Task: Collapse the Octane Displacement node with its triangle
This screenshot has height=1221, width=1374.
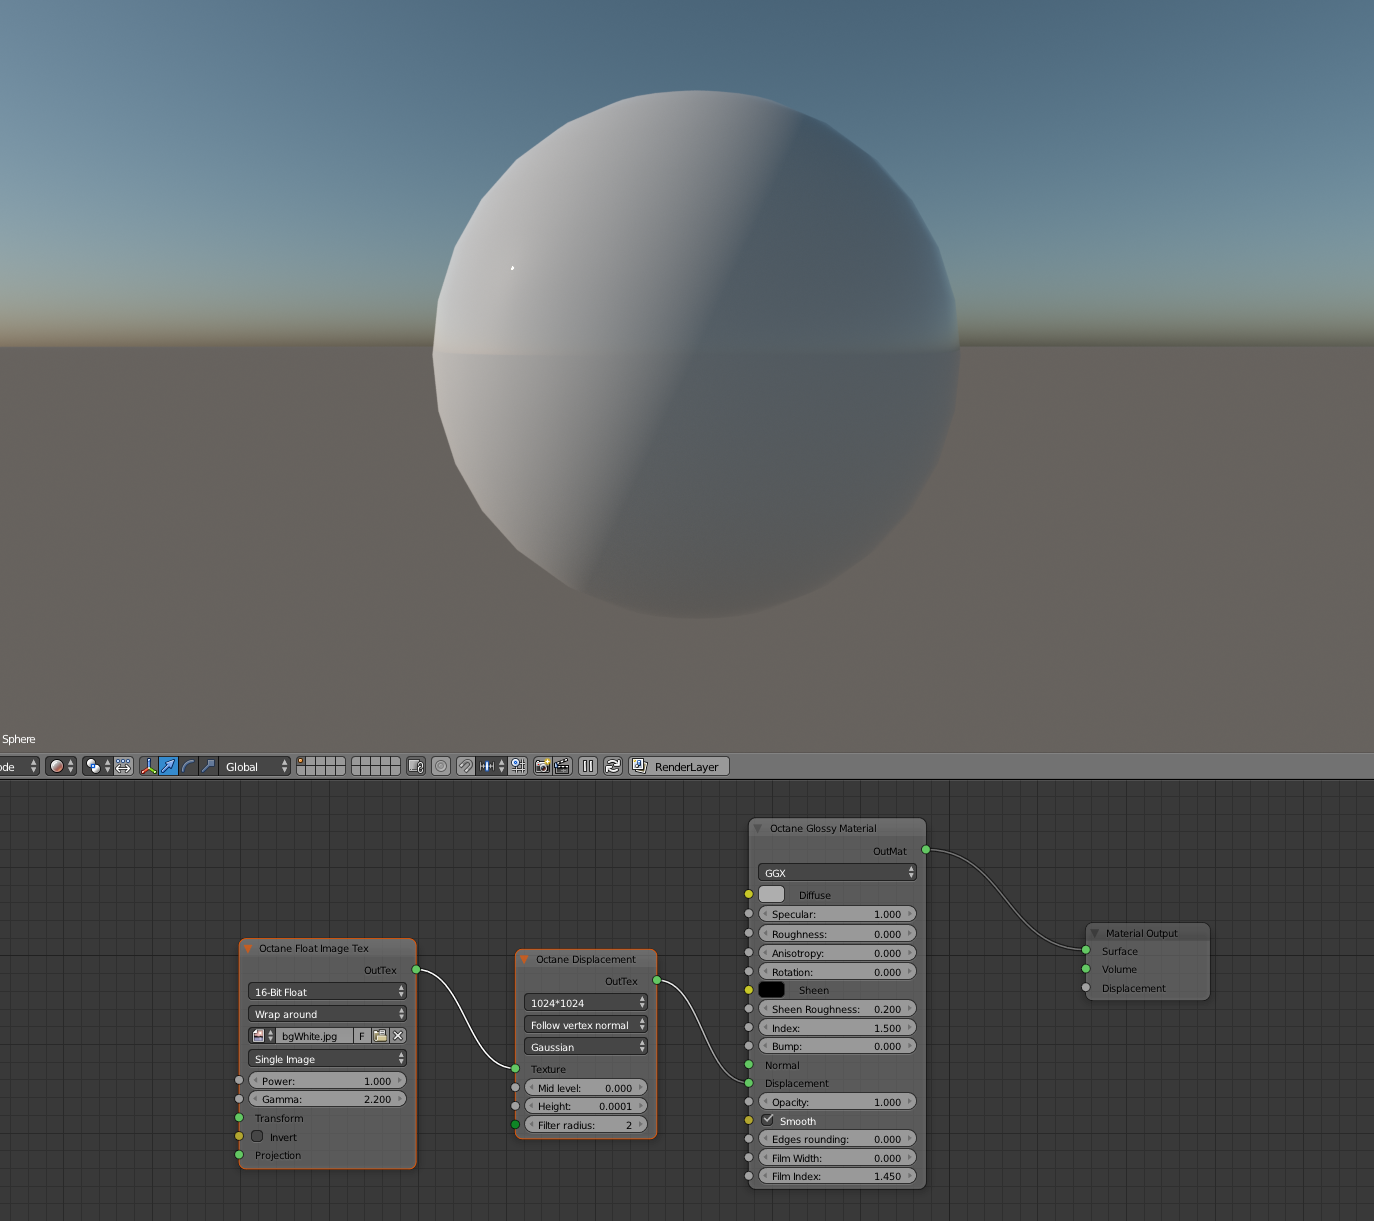Action: coord(524,959)
